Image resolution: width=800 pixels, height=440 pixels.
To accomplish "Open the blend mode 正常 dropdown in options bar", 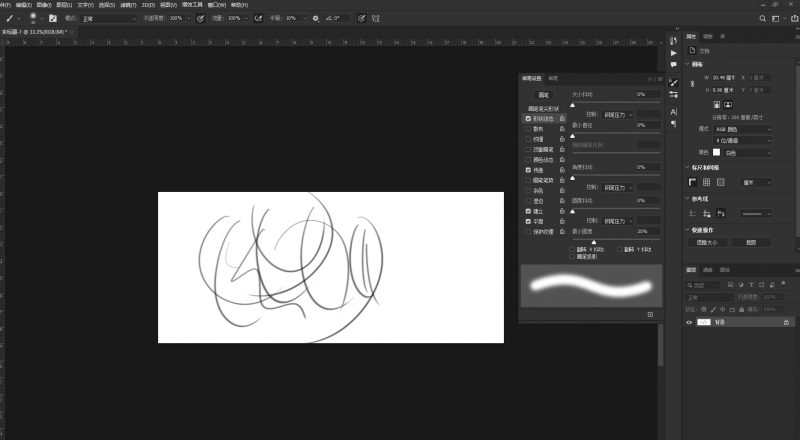I will point(110,18).
